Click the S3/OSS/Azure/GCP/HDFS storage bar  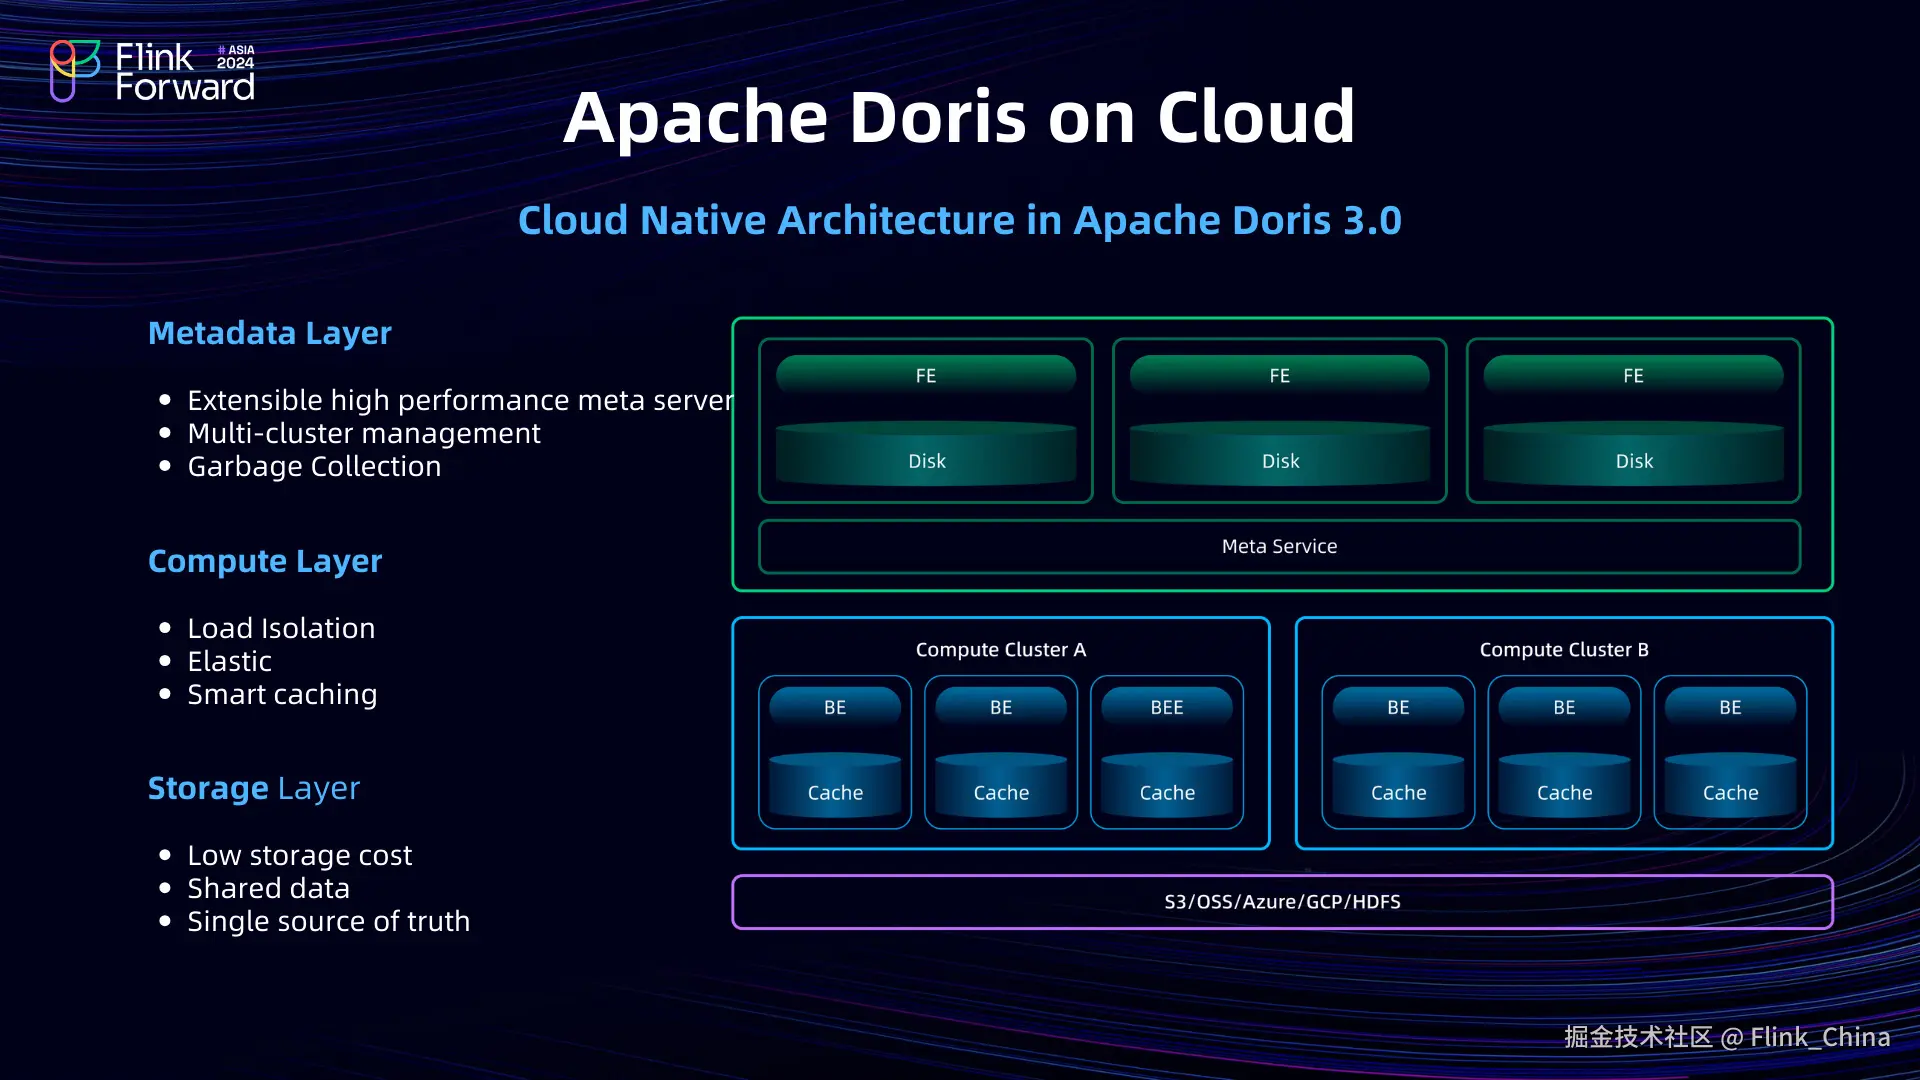coord(1282,902)
